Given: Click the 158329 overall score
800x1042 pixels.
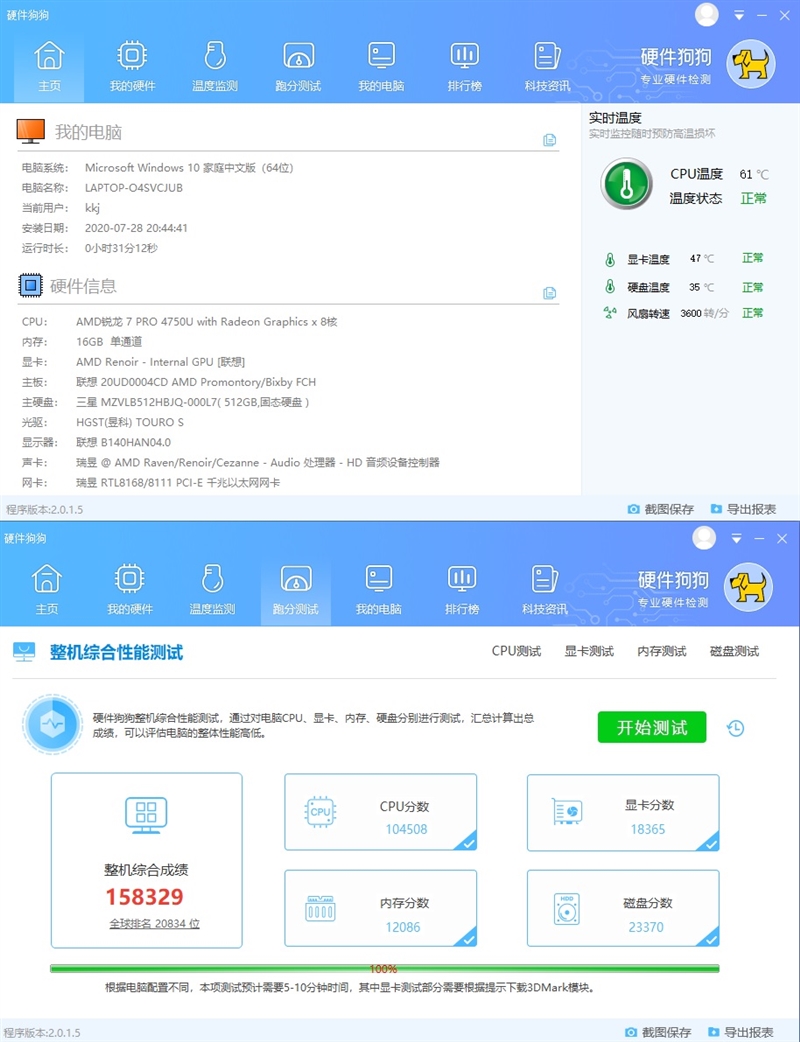Looking at the screenshot, I should (x=145, y=896).
